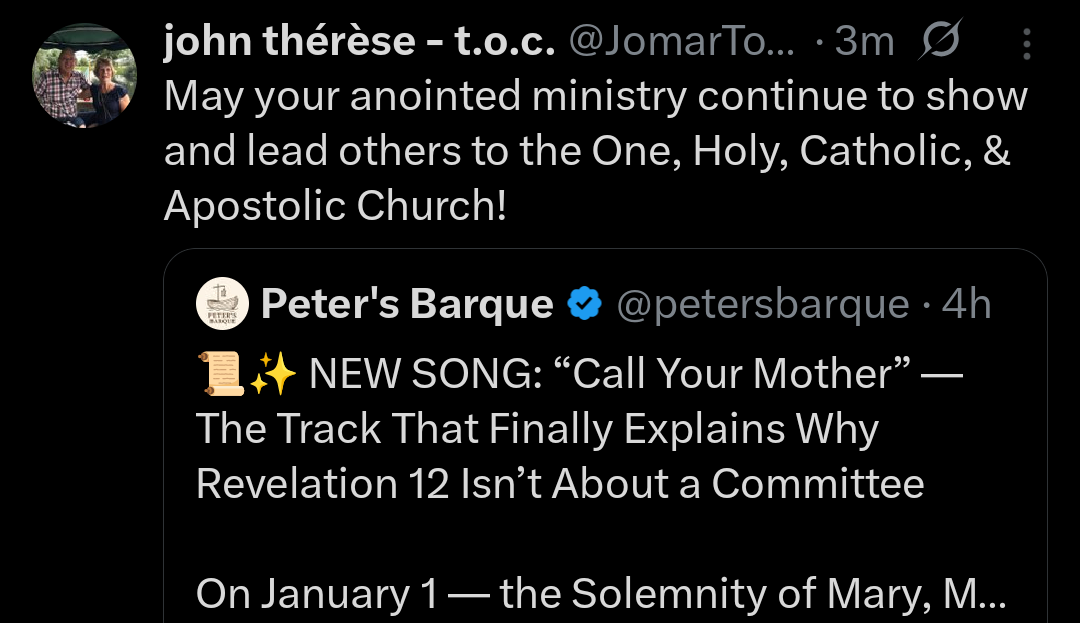Click "The Track That Finally Explains Why" line

coord(537,429)
